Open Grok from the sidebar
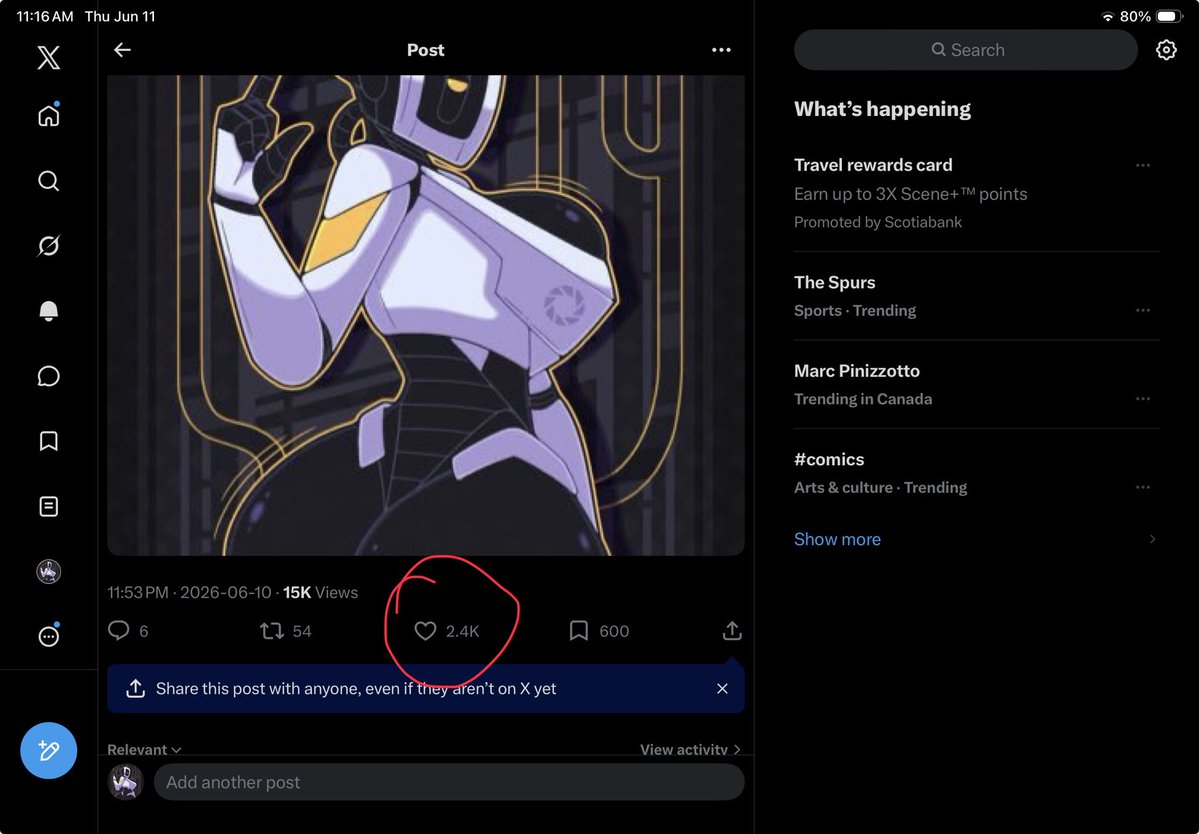The image size is (1199, 834). tap(48, 246)
